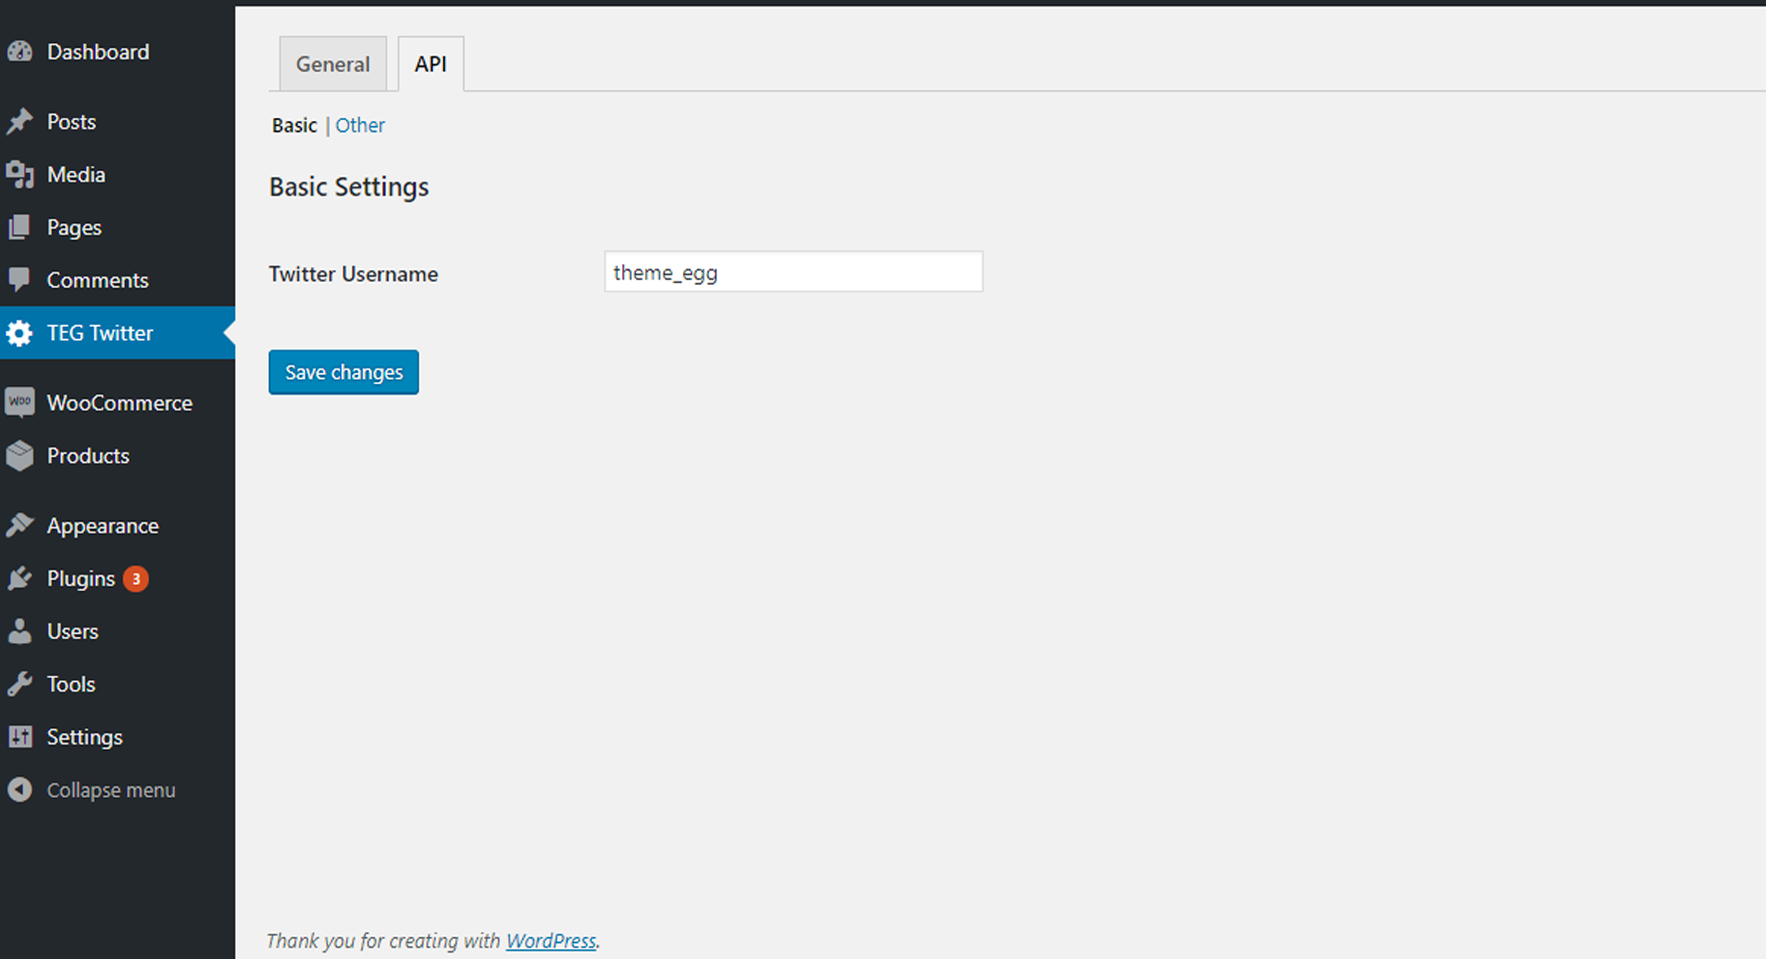Click the TEG Twitter gear icon

click(x=20, y=333)
